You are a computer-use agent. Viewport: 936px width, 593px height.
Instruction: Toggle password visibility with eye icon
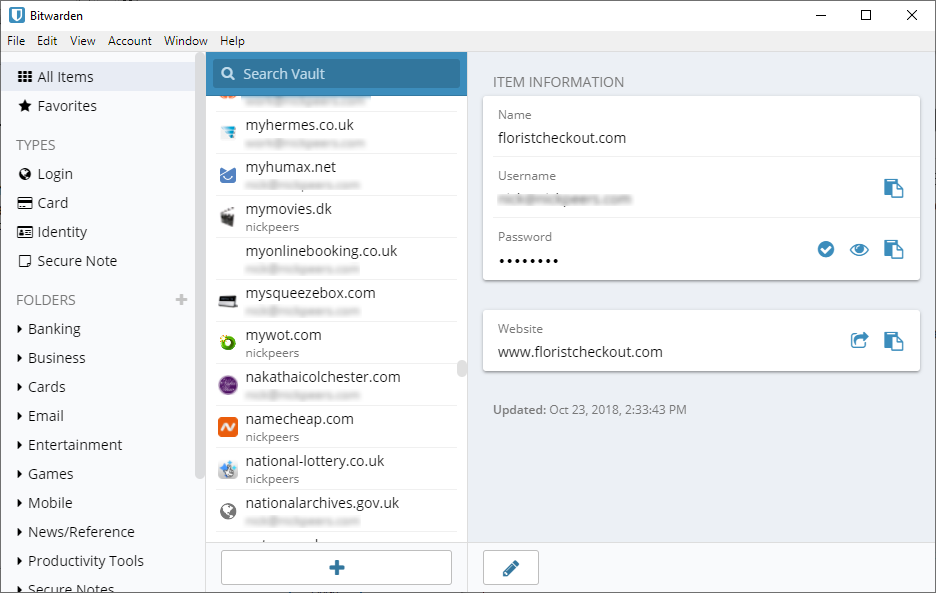(859, 249)
